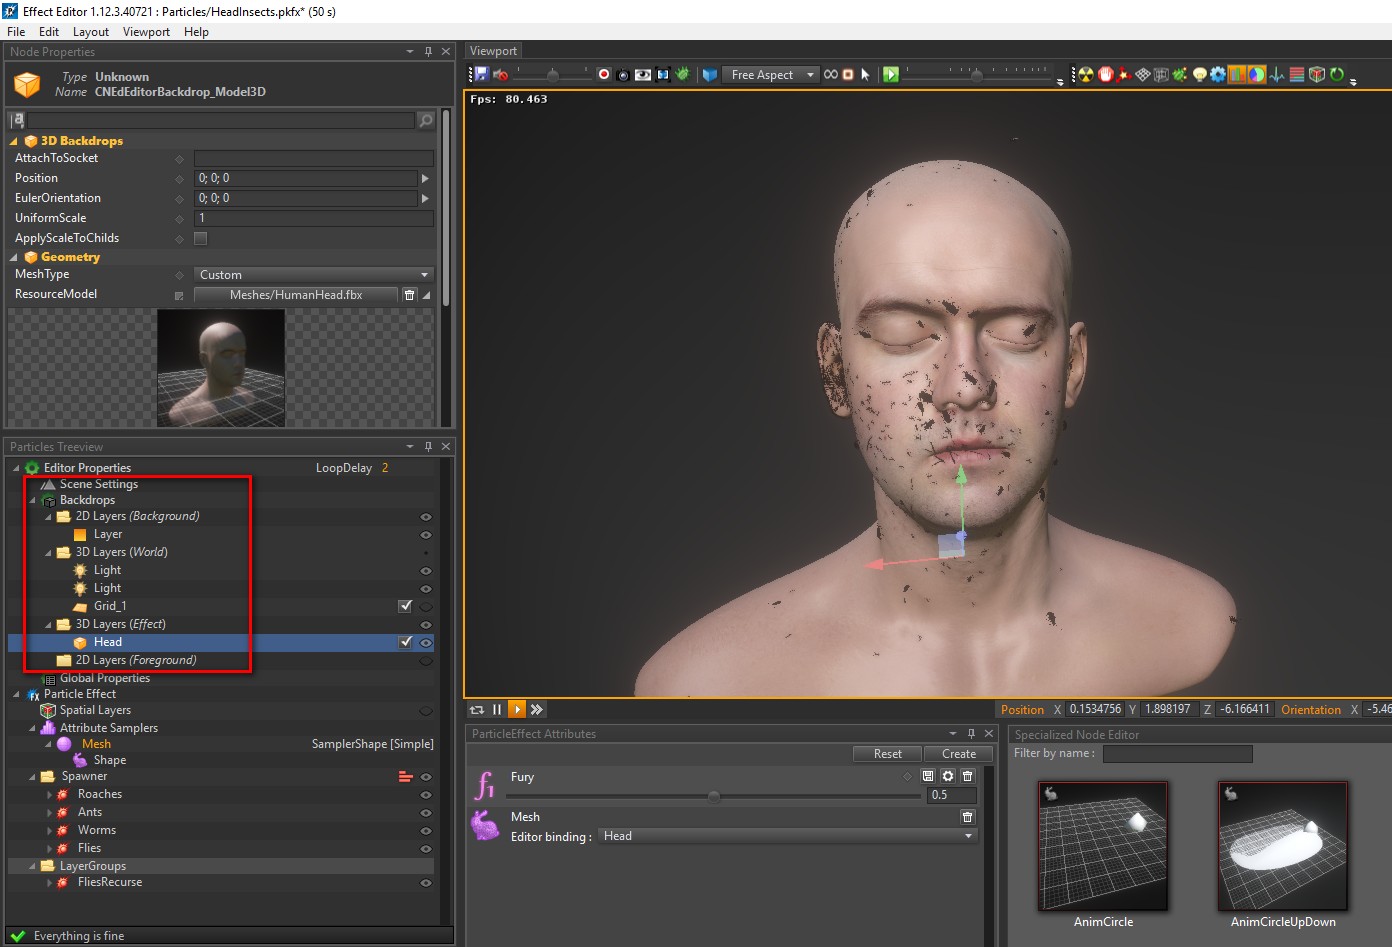The height and width of the screenshot is (947, 1392).
Task: Click the eye view icon in viewport toolbar
Action: click(x=643, y=75)
